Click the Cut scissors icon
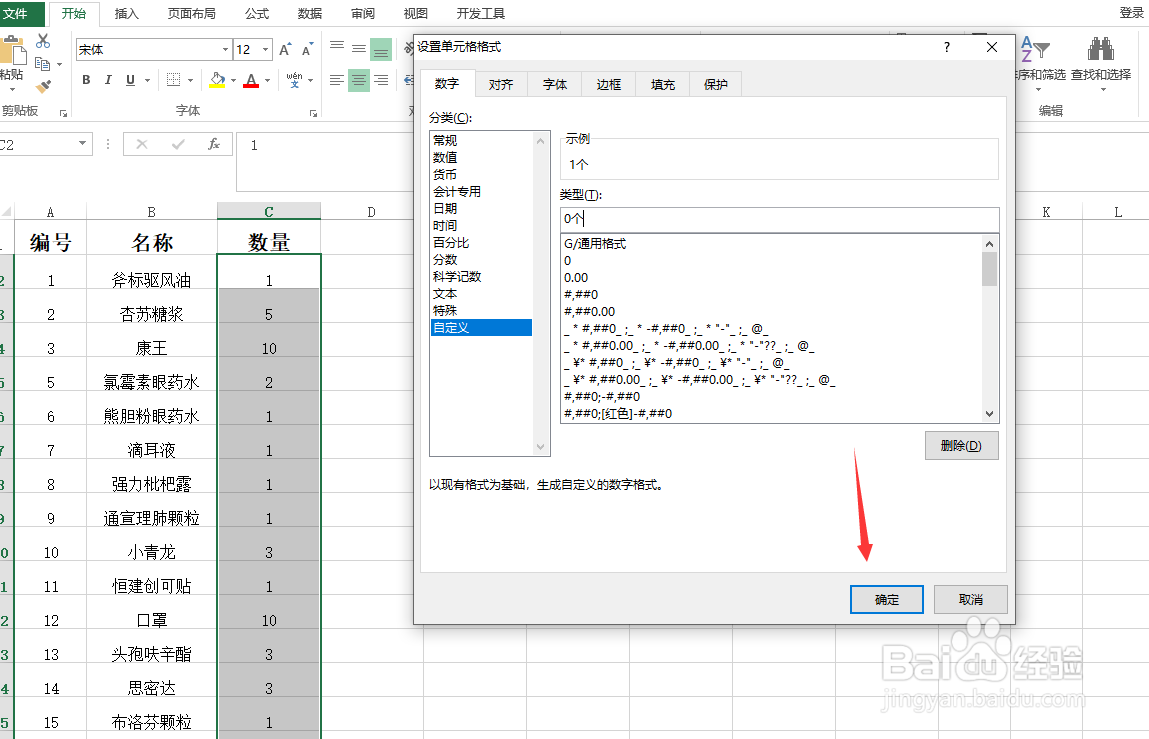This screenshot has width=1149, height=739. click(x=43, y=41)
